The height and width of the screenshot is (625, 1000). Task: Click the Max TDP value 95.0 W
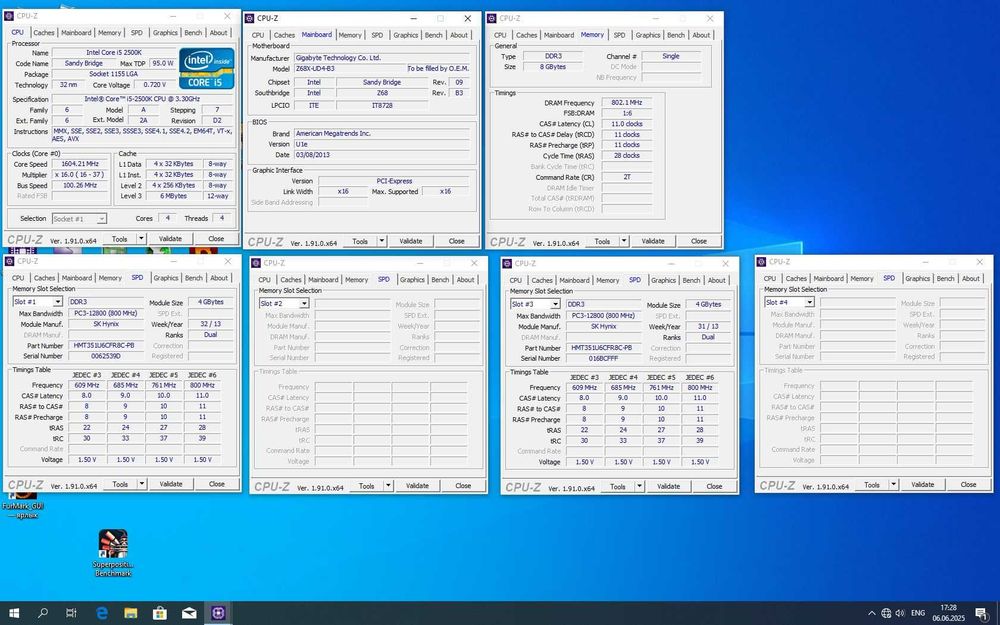pos(163,64)
